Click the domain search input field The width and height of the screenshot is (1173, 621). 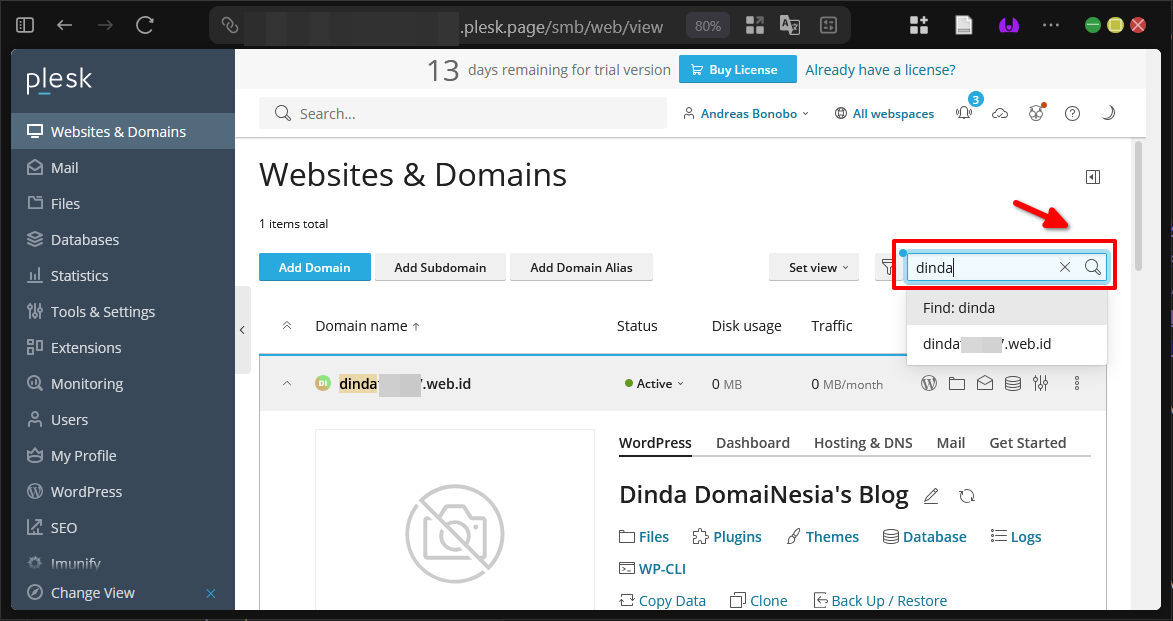[980, 267]
